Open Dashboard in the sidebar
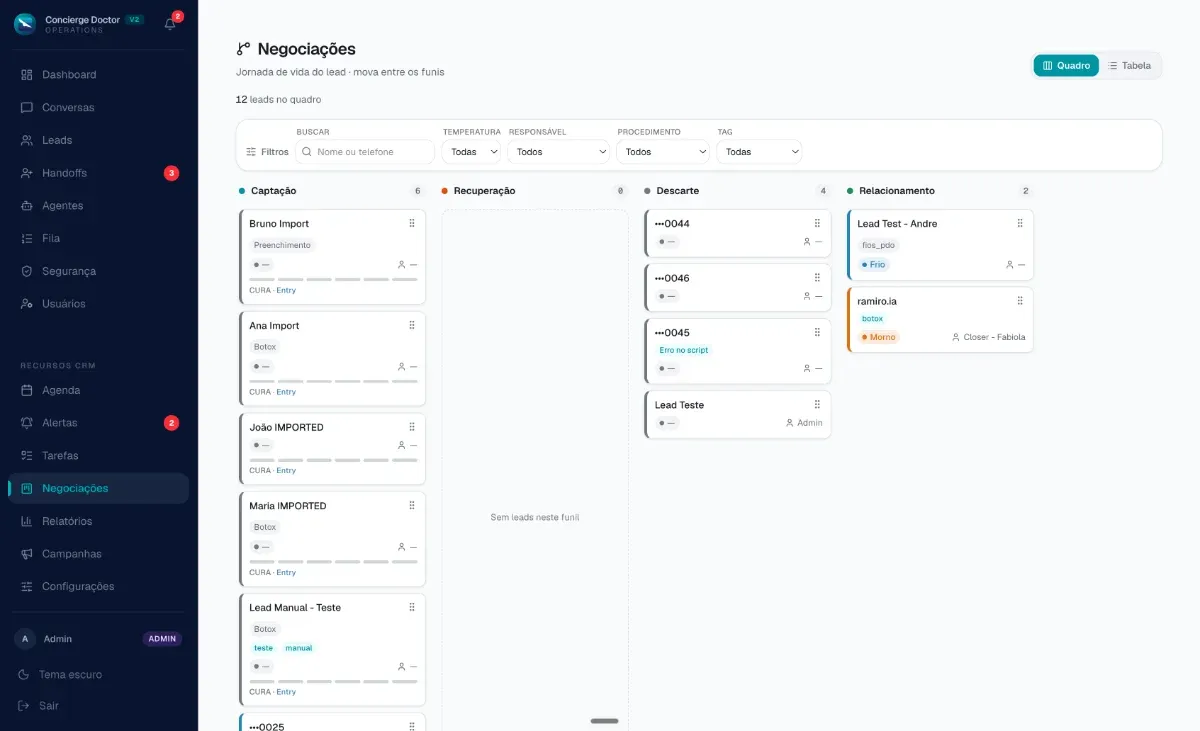Viewport: 1200px width, 731px height. (x=98, y=75)
